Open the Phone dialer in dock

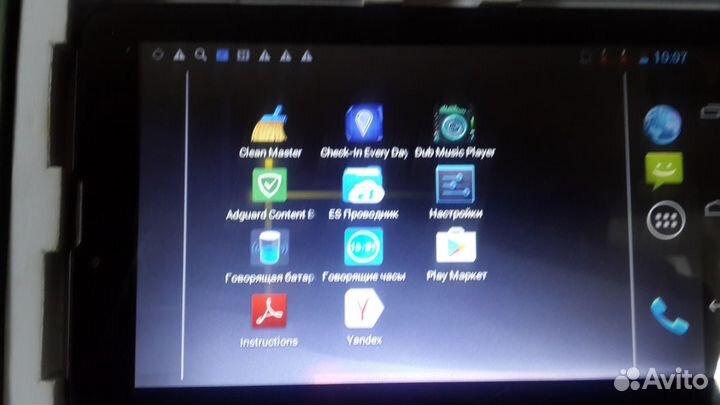click(x=664, y=316)
